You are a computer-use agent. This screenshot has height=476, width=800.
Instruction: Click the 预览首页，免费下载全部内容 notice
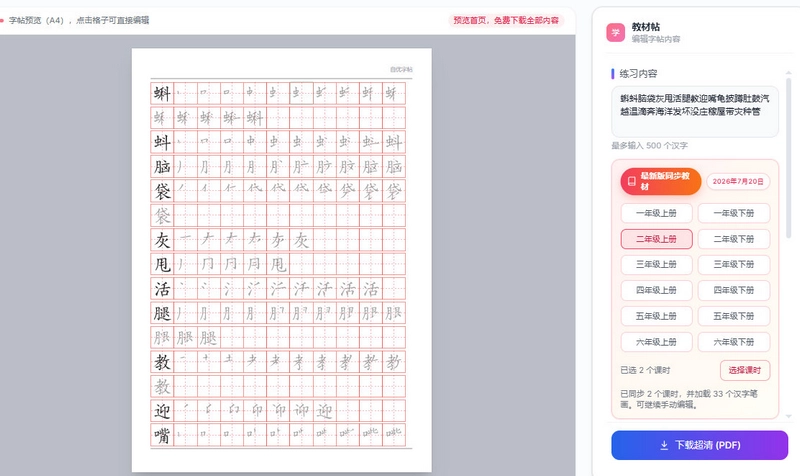pyautogui.click(x=506, y=20)
